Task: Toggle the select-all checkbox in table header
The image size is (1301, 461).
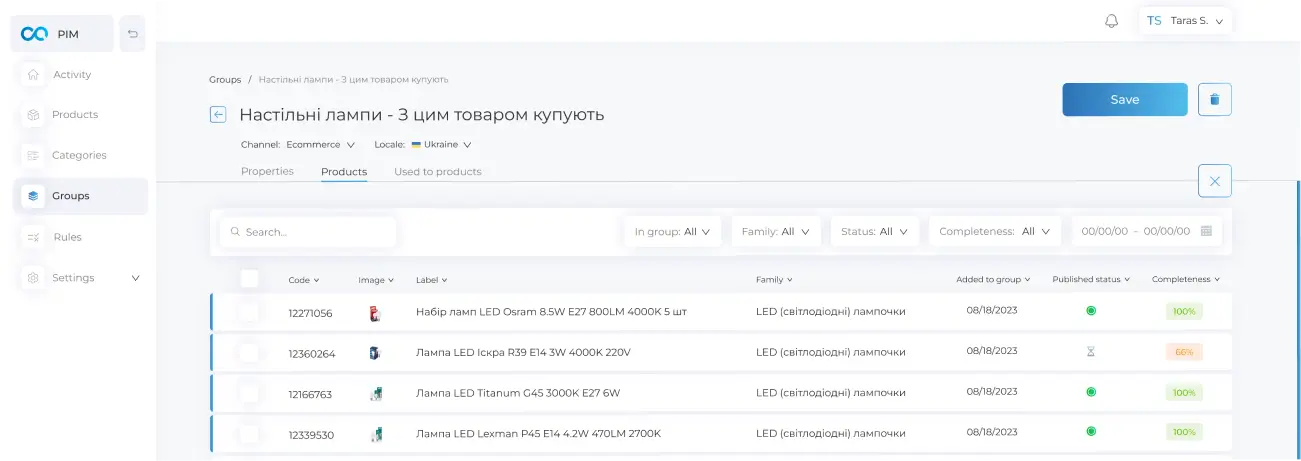Action: click(x=249, y=279)
